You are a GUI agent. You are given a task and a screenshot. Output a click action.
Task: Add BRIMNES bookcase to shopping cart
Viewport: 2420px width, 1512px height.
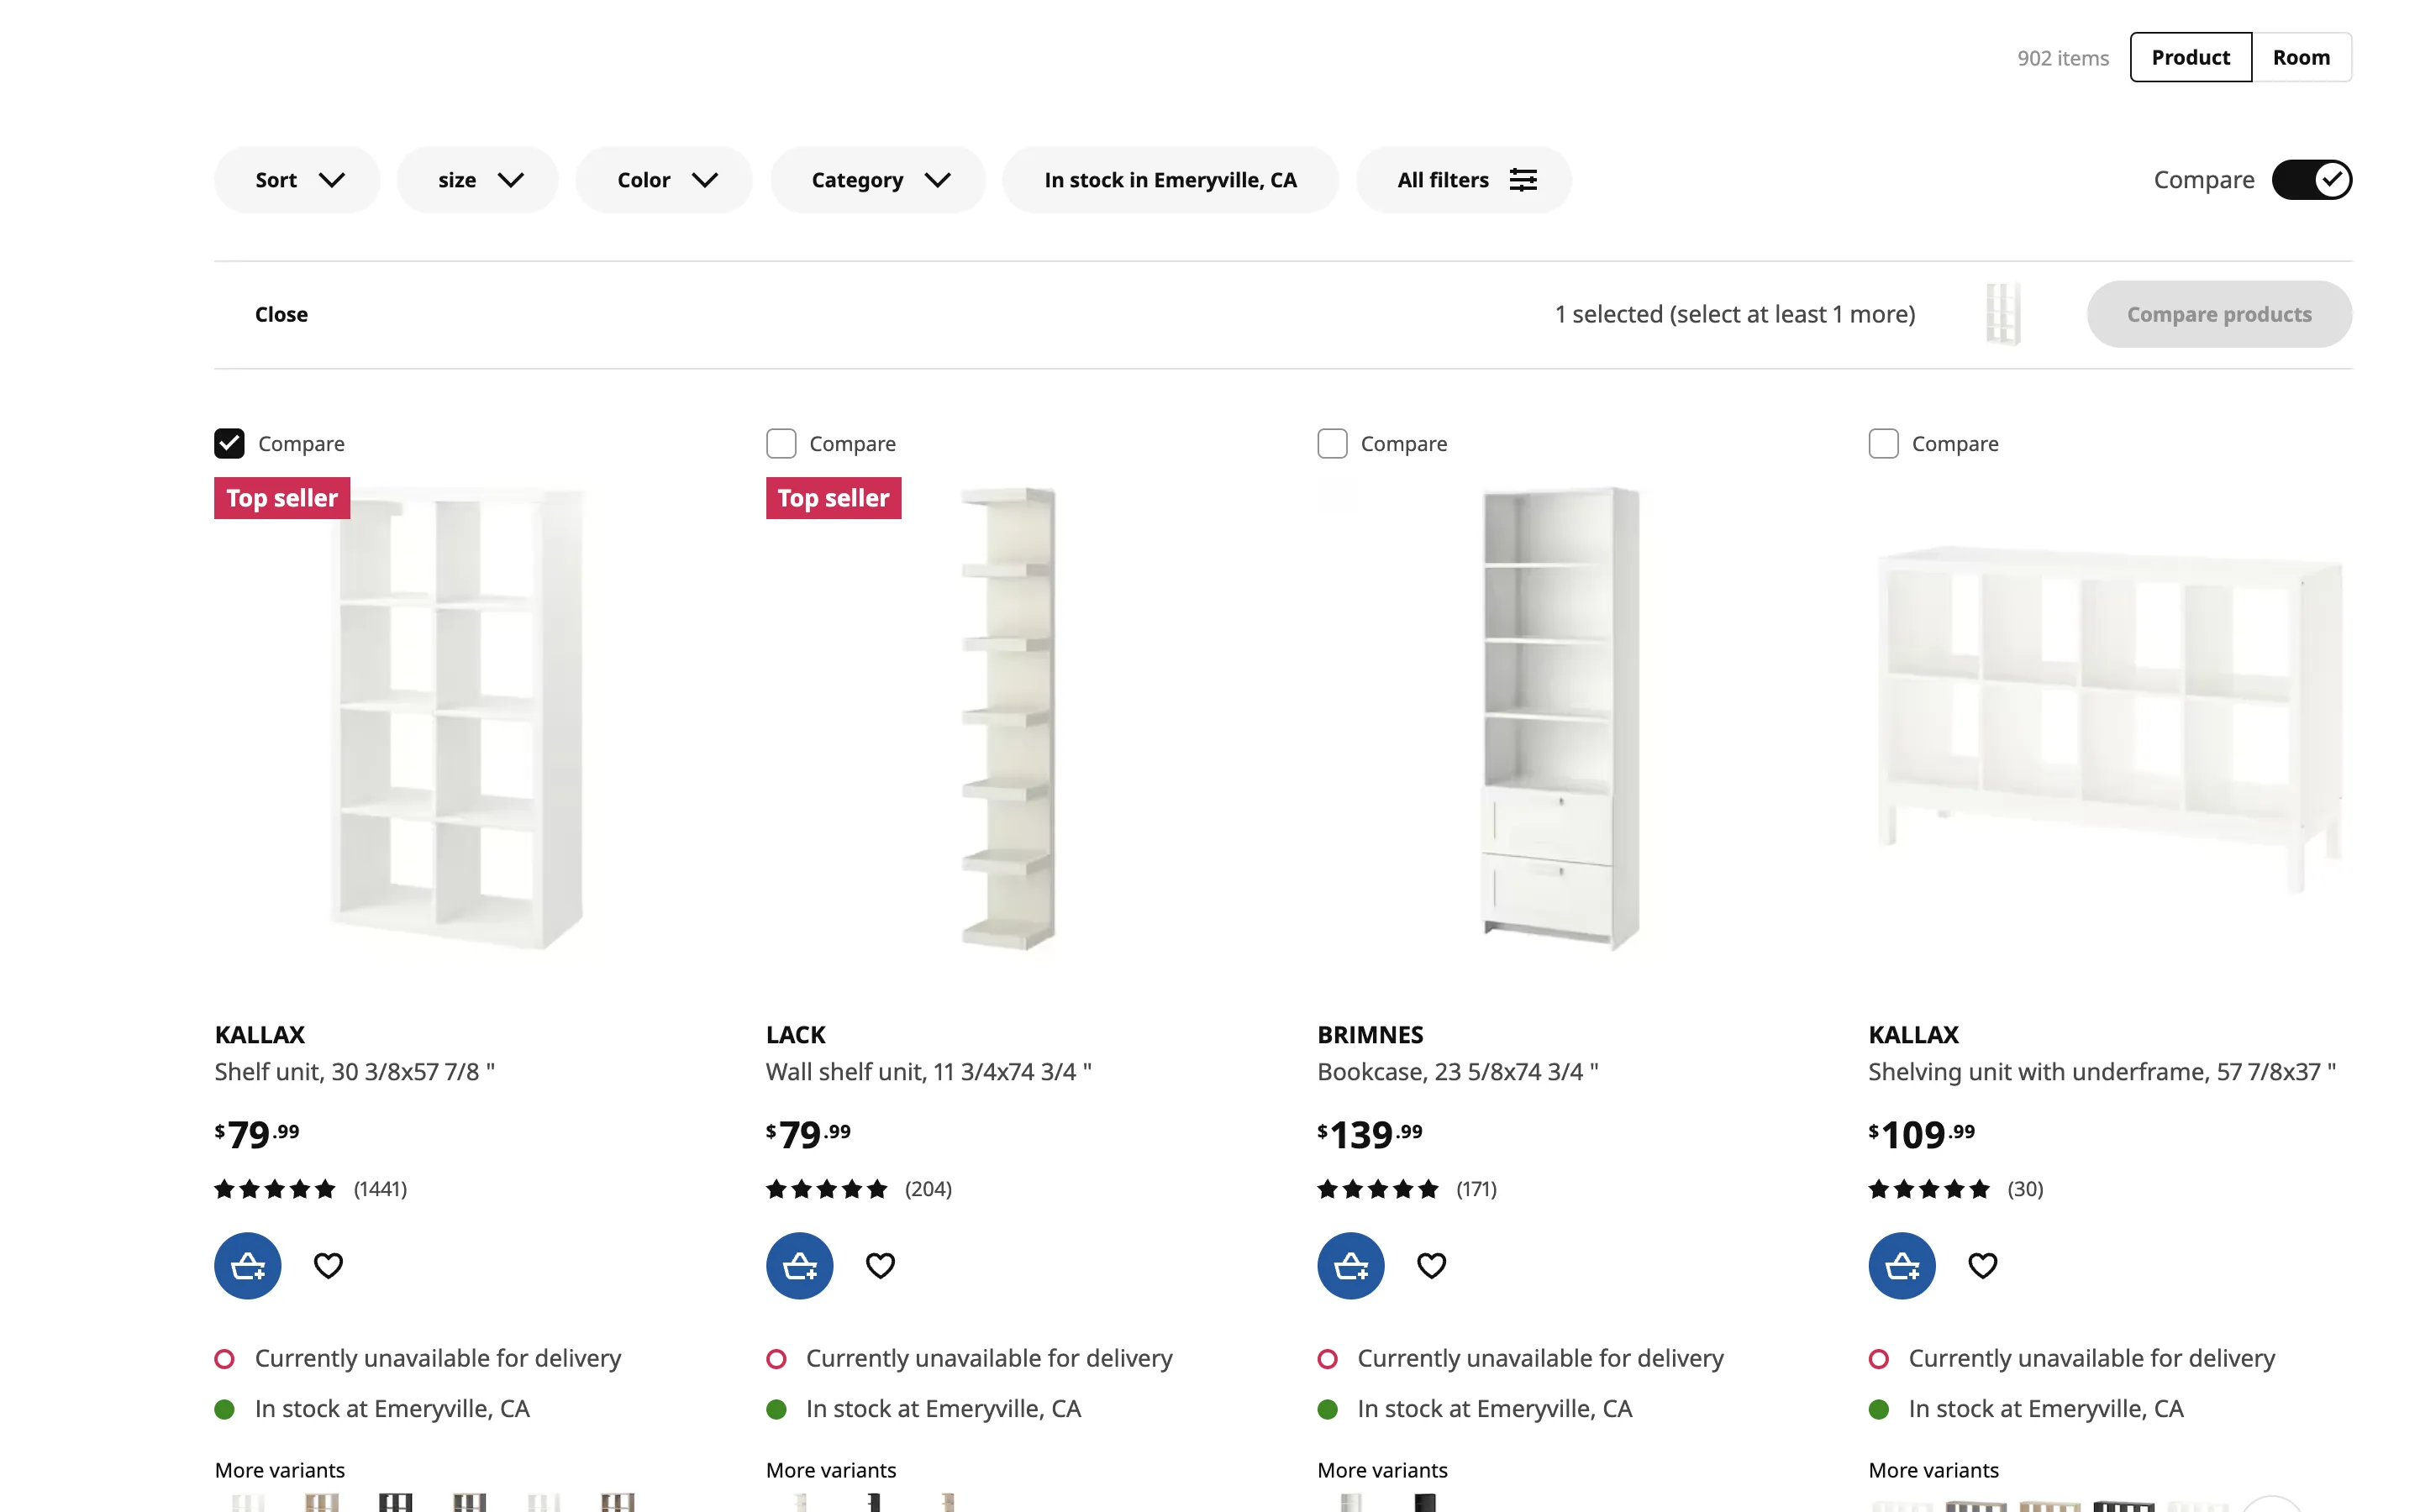click(1350, 1265)
